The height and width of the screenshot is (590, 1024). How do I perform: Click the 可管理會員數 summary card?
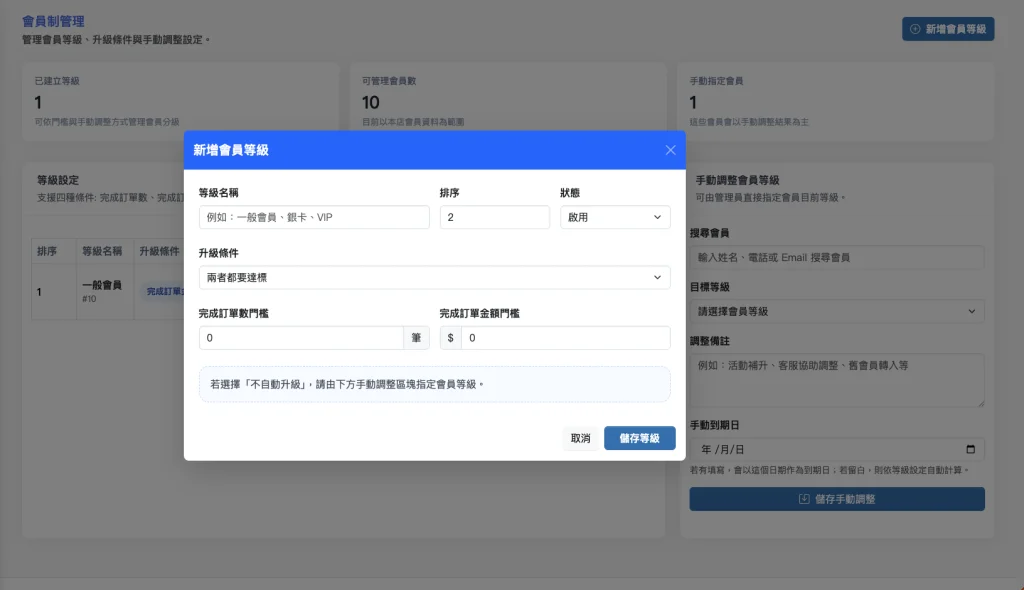click(508, 102)
